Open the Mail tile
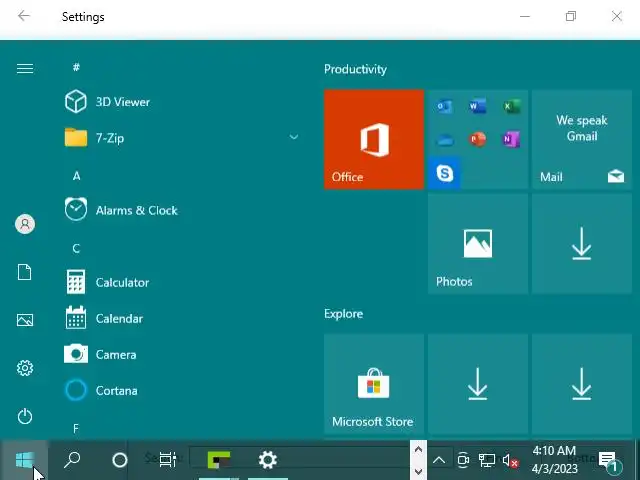The width and height of the screenshot is (640, 480). (x=582, y=140)
